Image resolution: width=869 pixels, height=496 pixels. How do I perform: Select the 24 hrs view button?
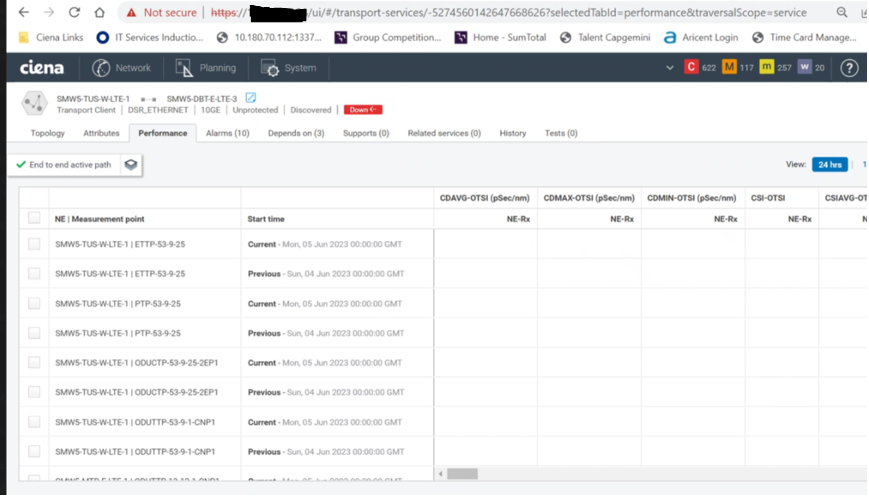pos(829,165)
